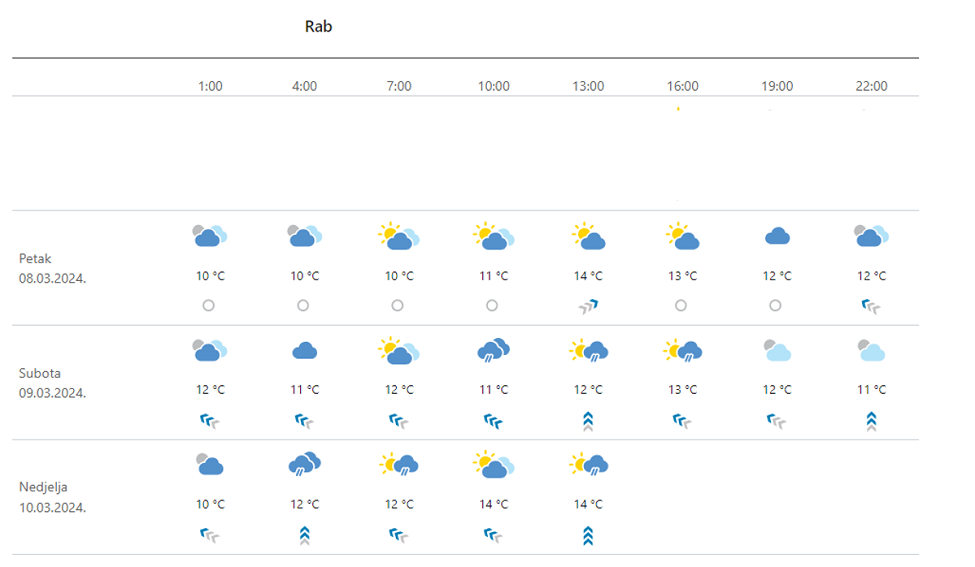The height and width of the screenshot is (567, 975).
Task: Click the overcast cloud icon for Petak 19:00
Action: click(x=777, y=237)
